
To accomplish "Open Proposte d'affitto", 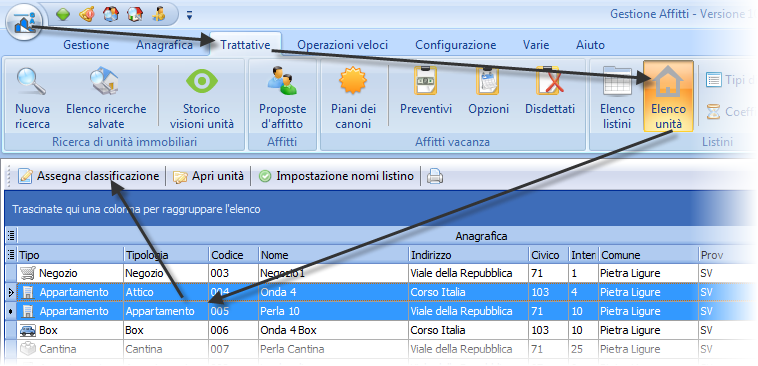I will (282, 98).
